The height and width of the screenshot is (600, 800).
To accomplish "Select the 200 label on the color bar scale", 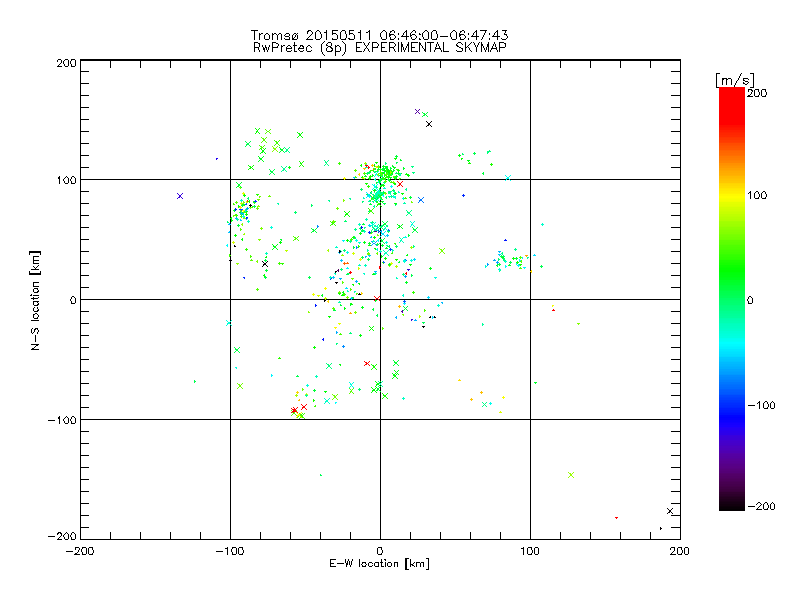I will click(x=757, y=93).
